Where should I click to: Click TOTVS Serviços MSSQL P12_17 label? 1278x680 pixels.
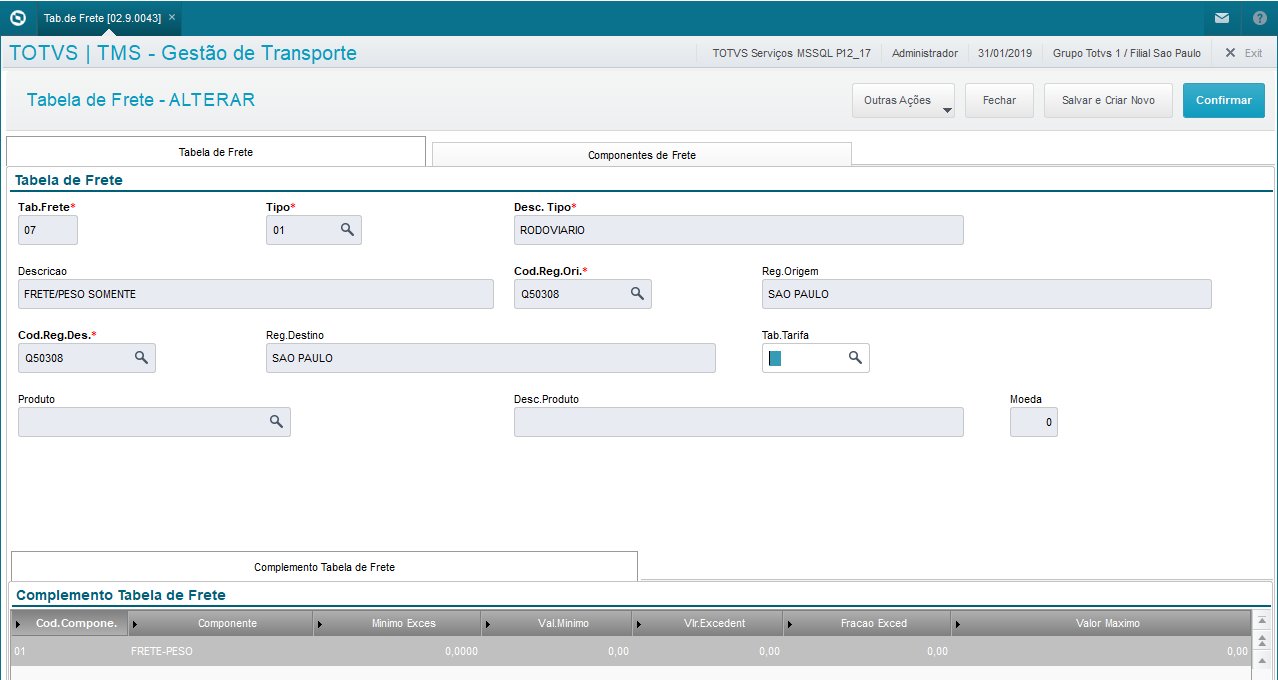click(x=792, y=53)
